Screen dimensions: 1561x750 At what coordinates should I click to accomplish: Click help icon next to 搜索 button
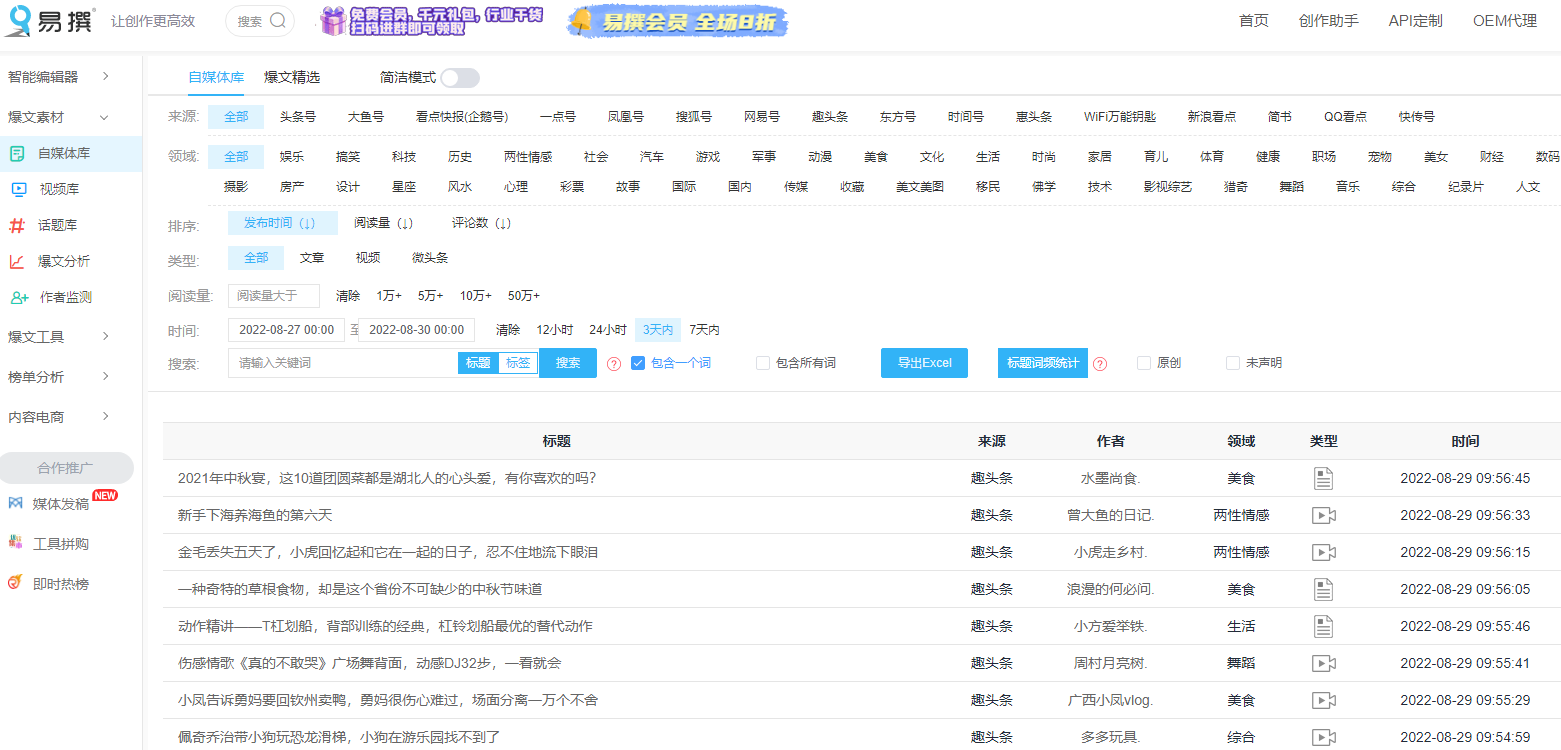click(614, 364)
